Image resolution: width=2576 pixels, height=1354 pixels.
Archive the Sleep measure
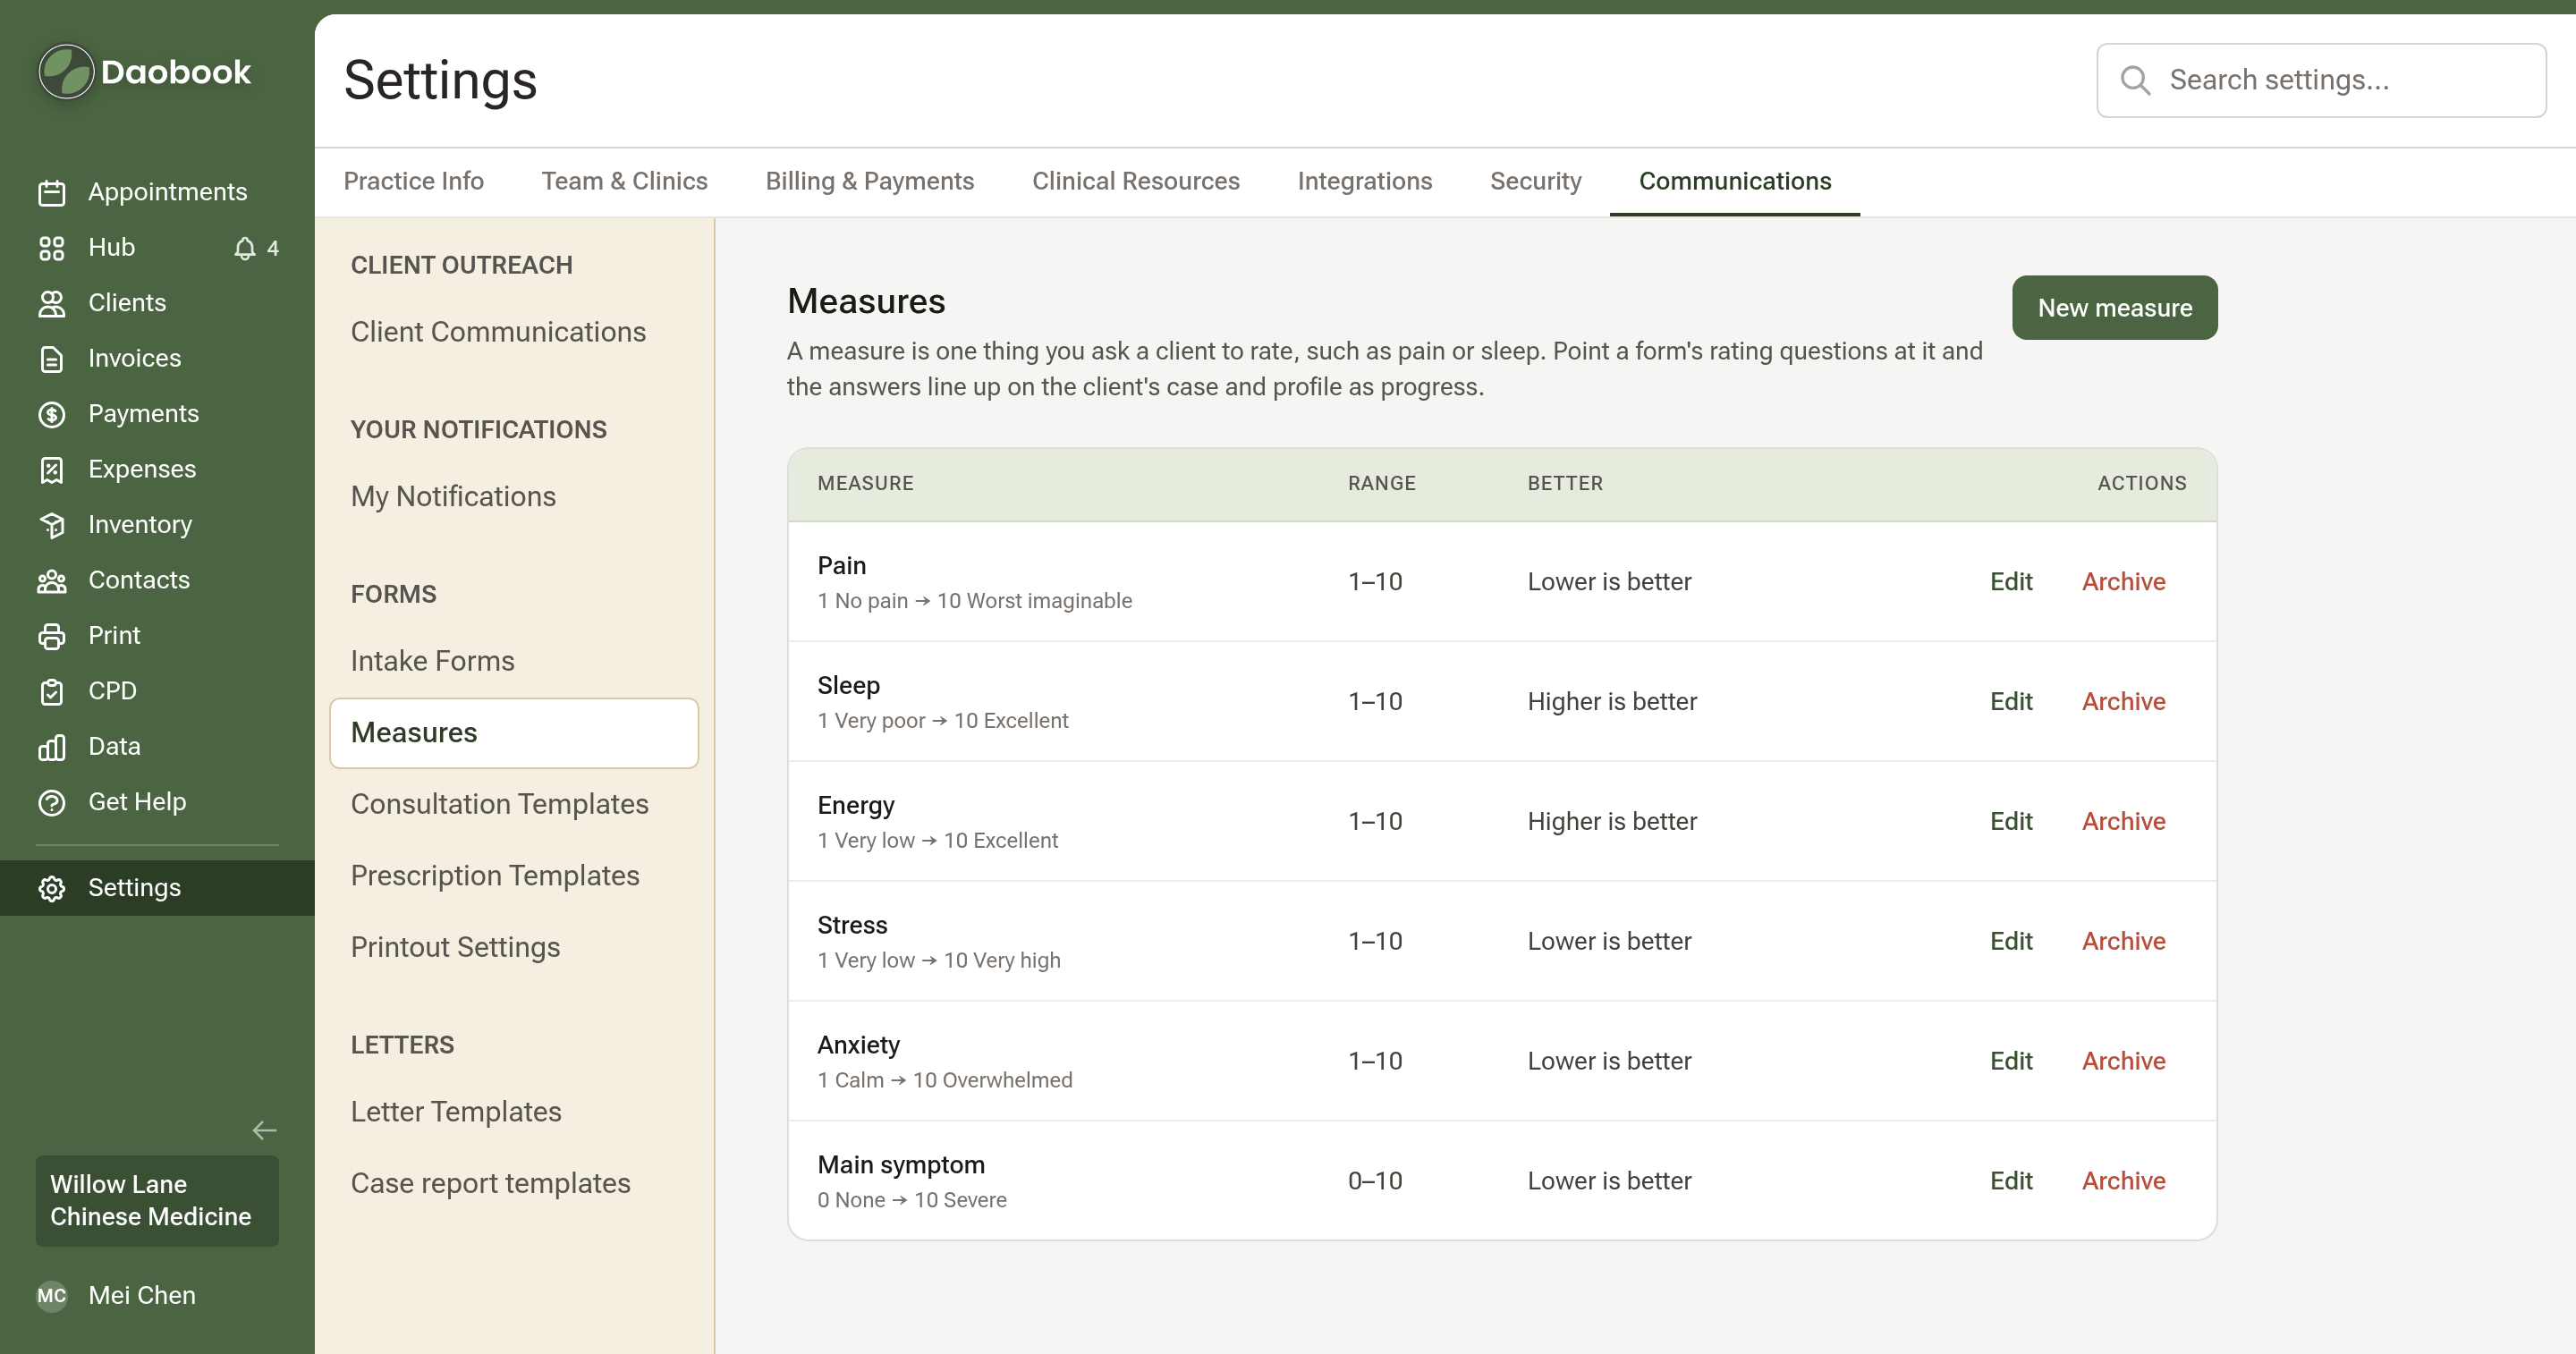[2124, 702]
